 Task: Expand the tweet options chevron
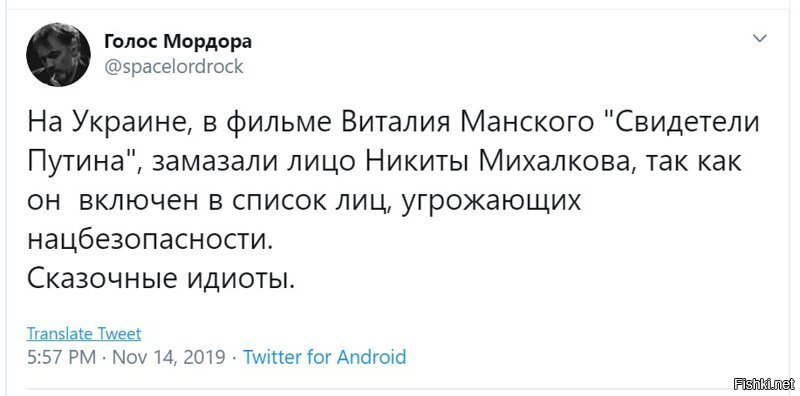click(x=760, y=38)
